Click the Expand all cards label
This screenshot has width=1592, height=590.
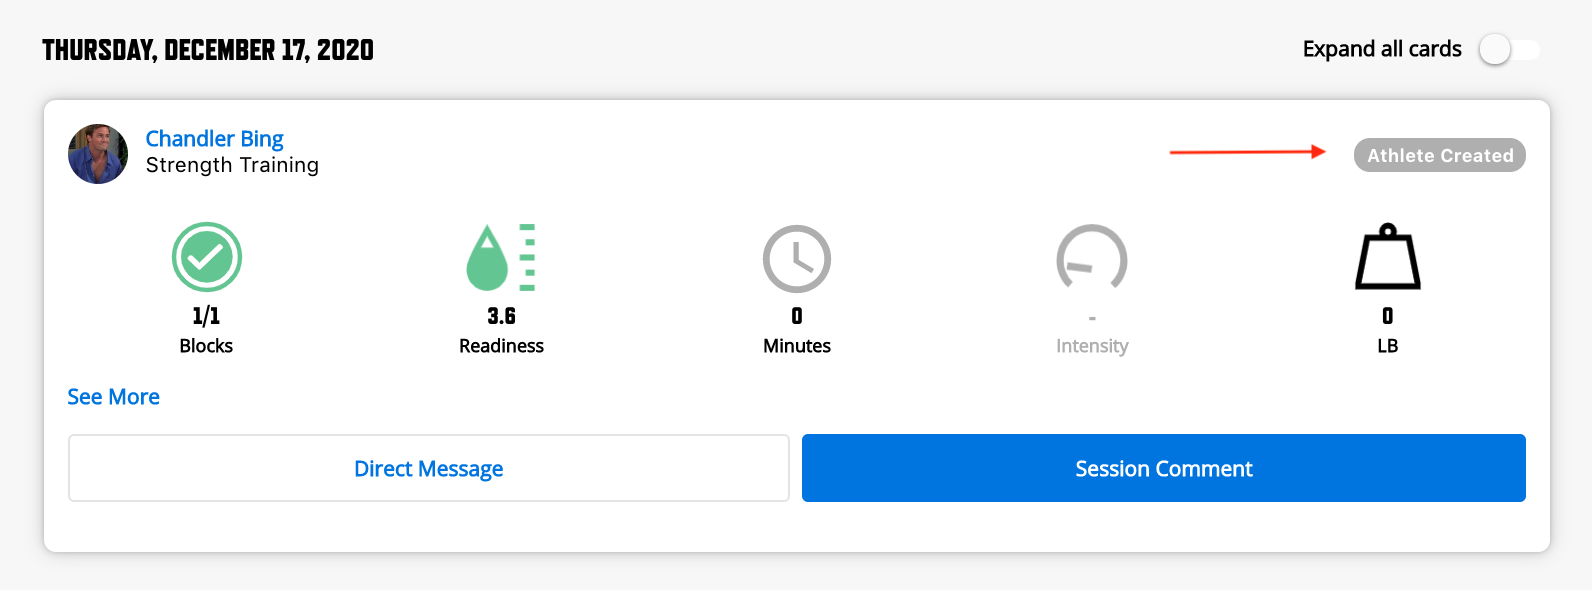(x=1382, y=49)
